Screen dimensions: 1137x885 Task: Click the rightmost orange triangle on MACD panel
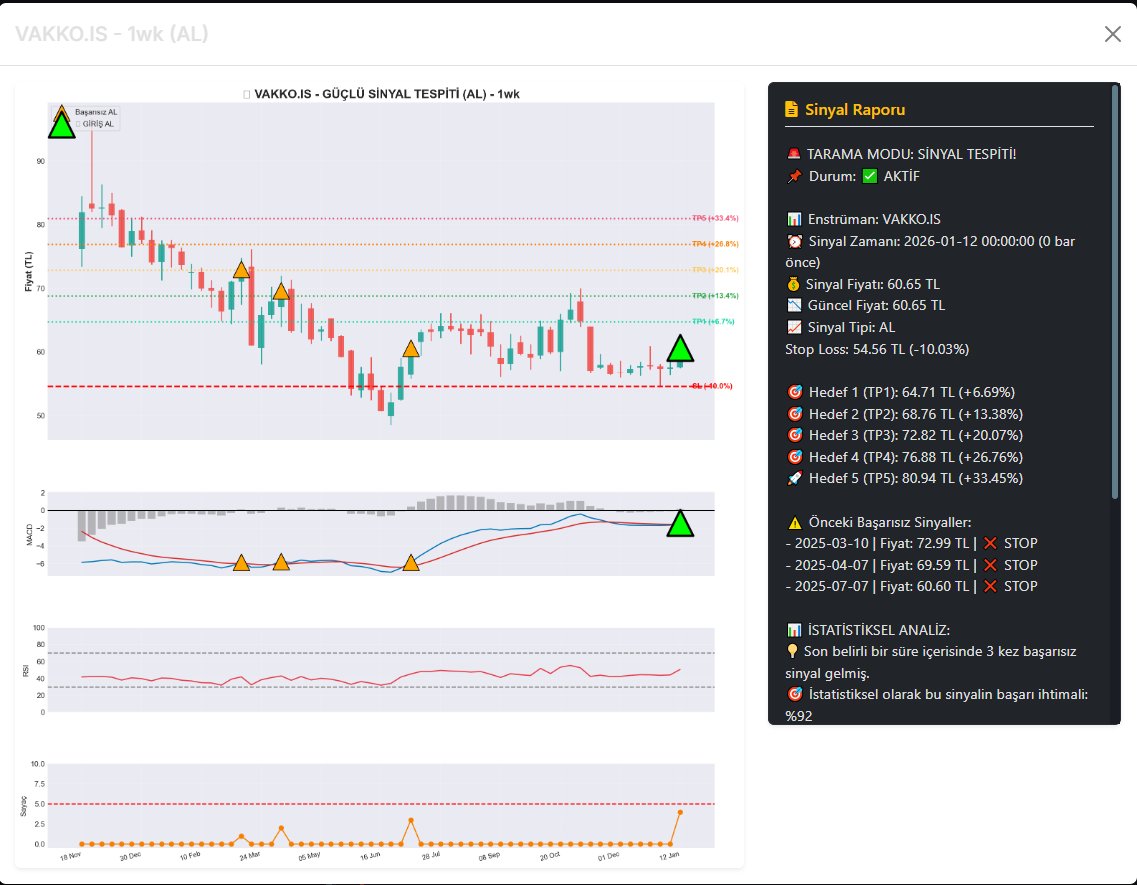click(410, 563)
